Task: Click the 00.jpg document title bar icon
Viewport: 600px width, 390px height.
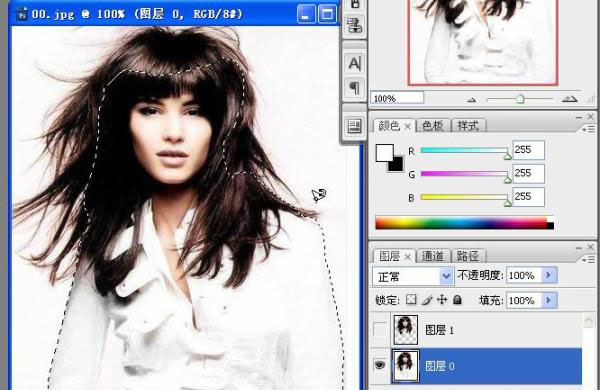Action: [21, 15]
